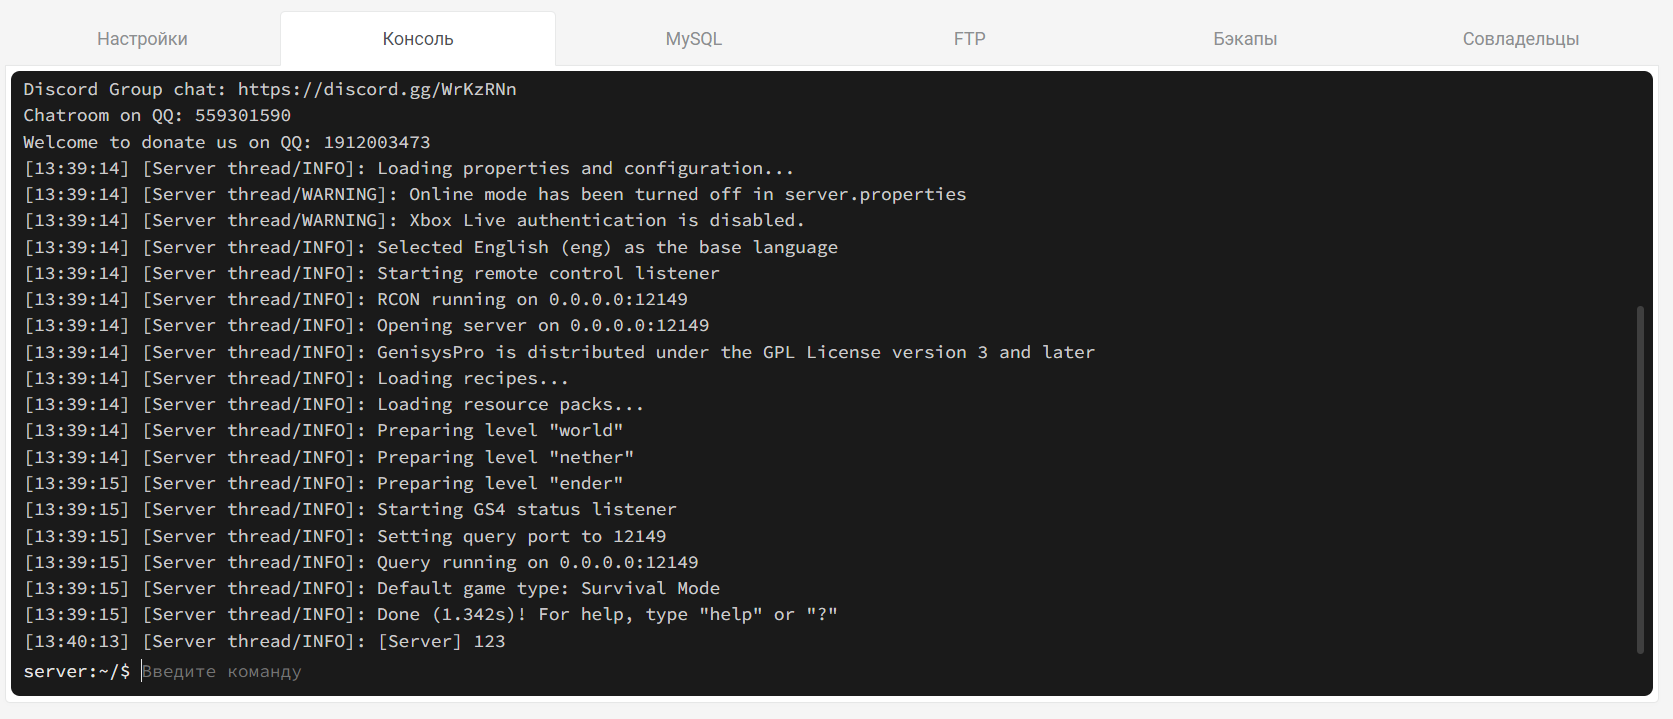Click the [Server] 123 message line
This screenshot has width=1673, height=719.
(x=264, y=641)
